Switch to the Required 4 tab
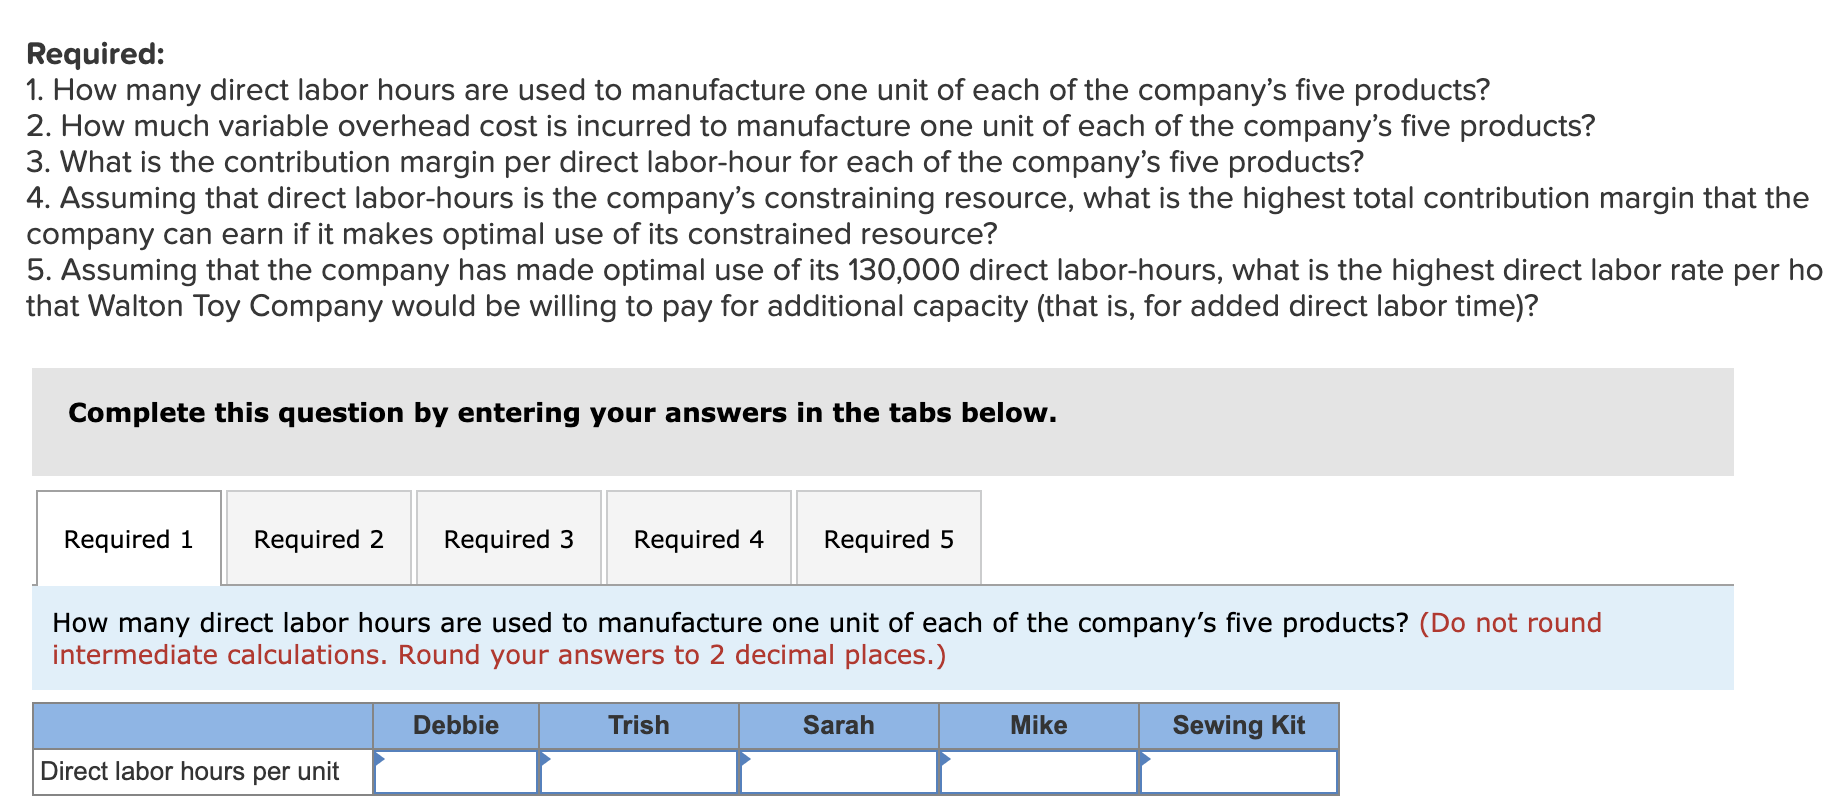Image resolution: width=1826 pixels, height=800 pixels. [x=698, y=539]
